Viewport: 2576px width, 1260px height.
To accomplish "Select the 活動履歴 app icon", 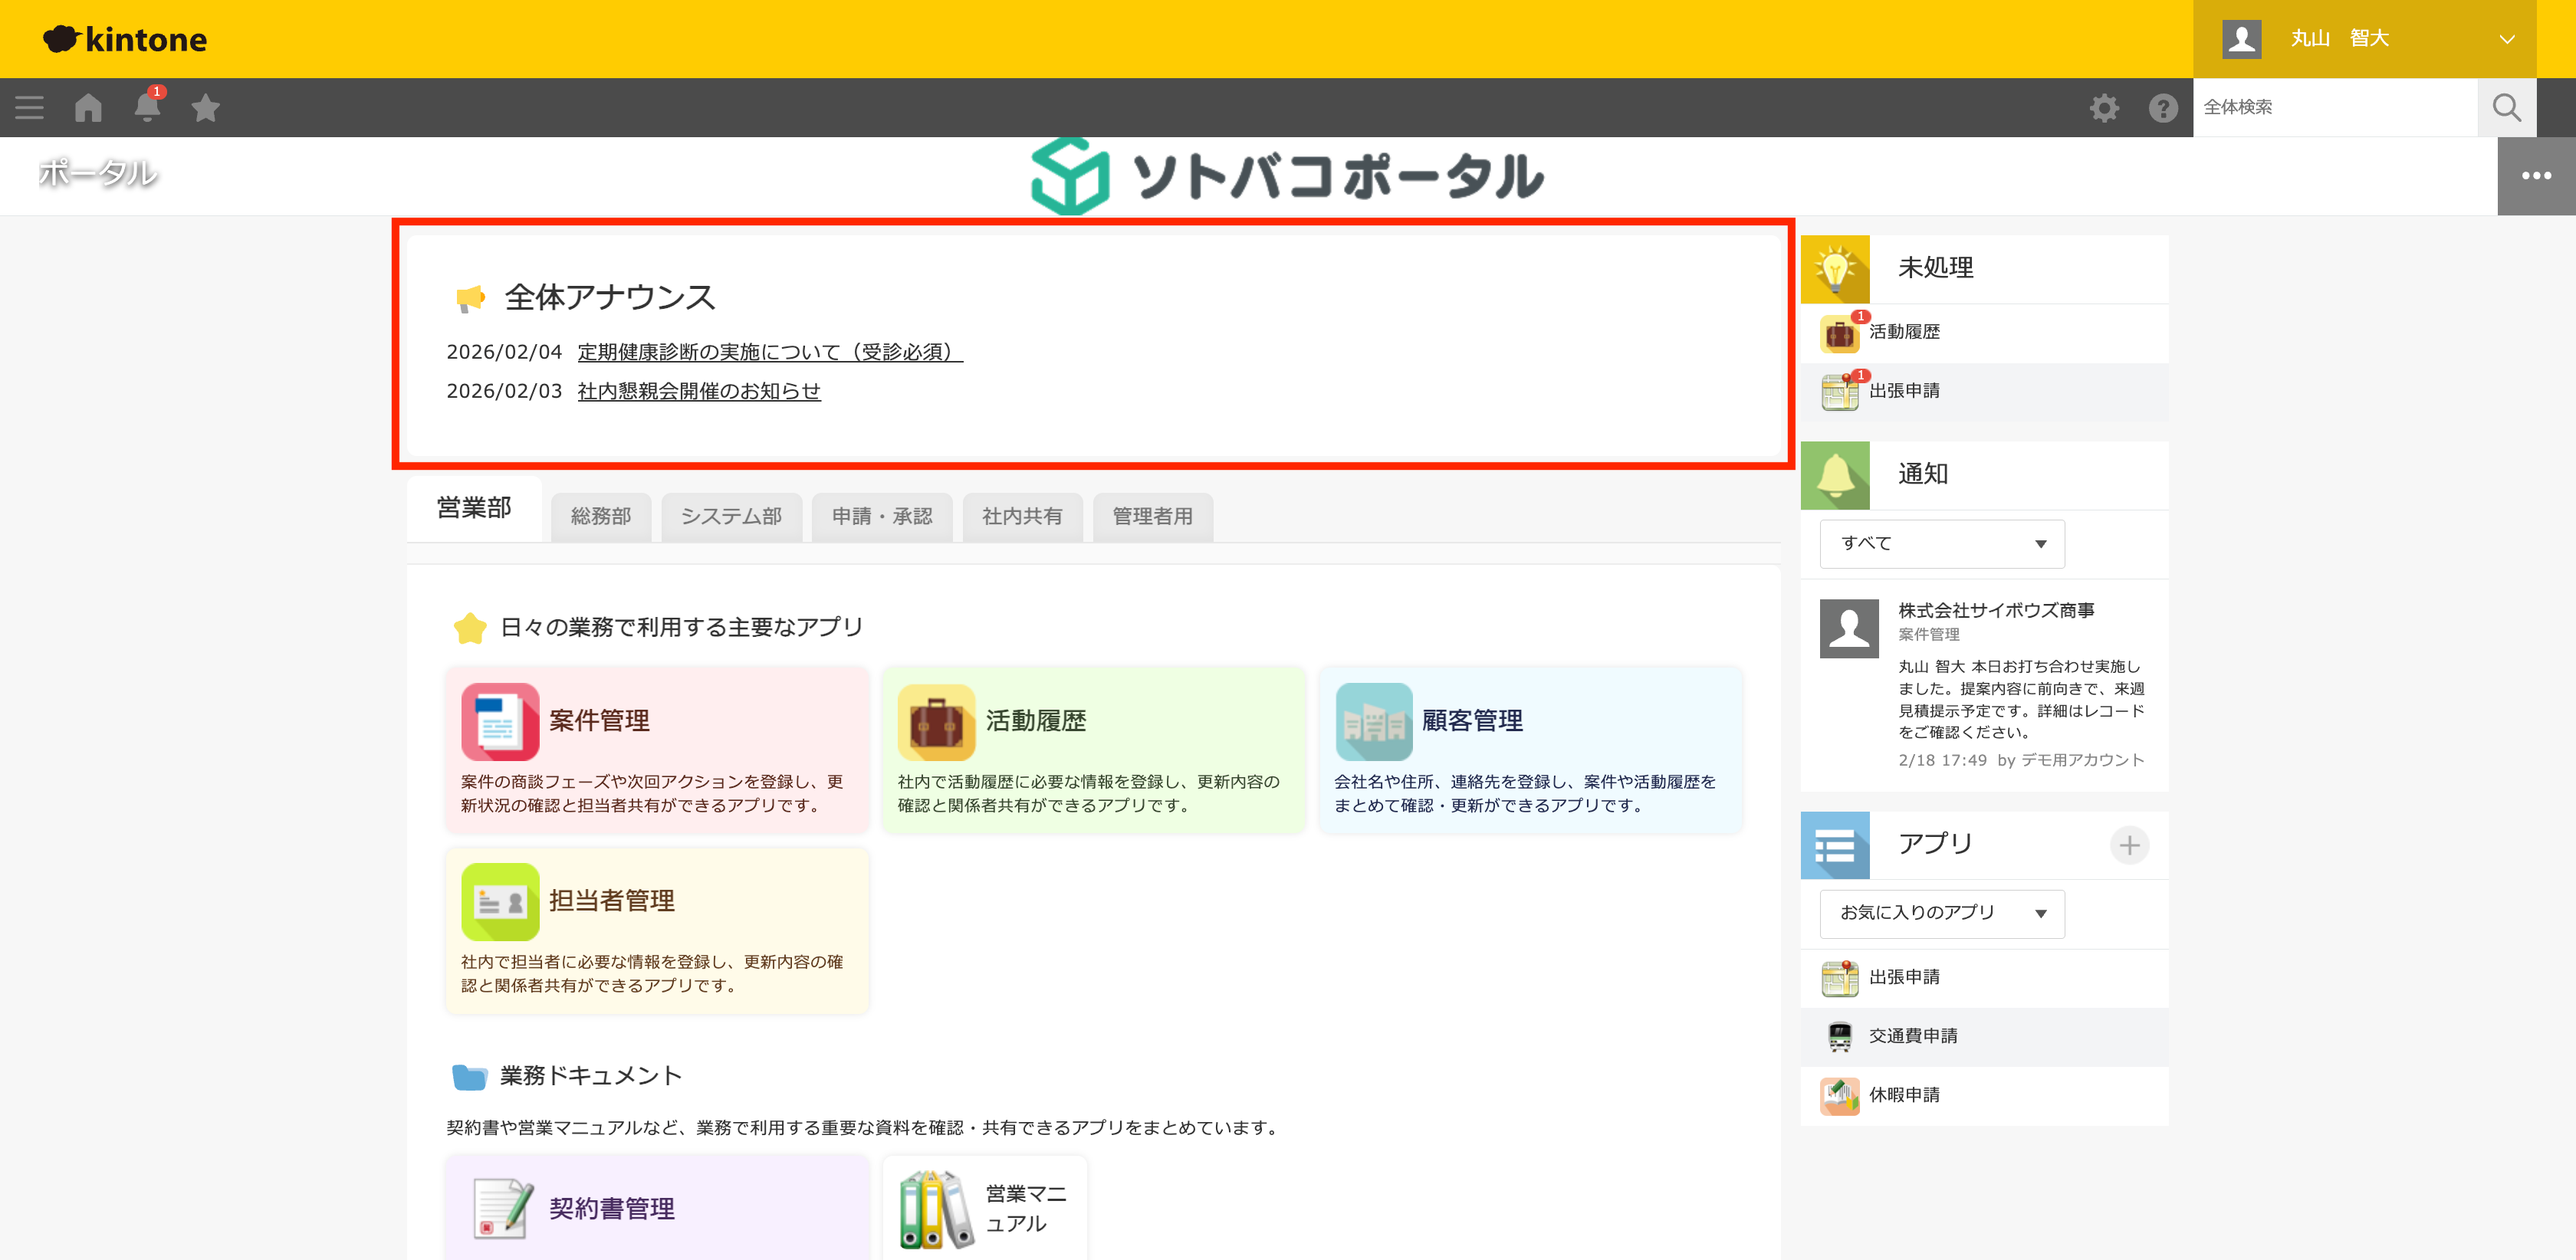I will pos(936,721).
